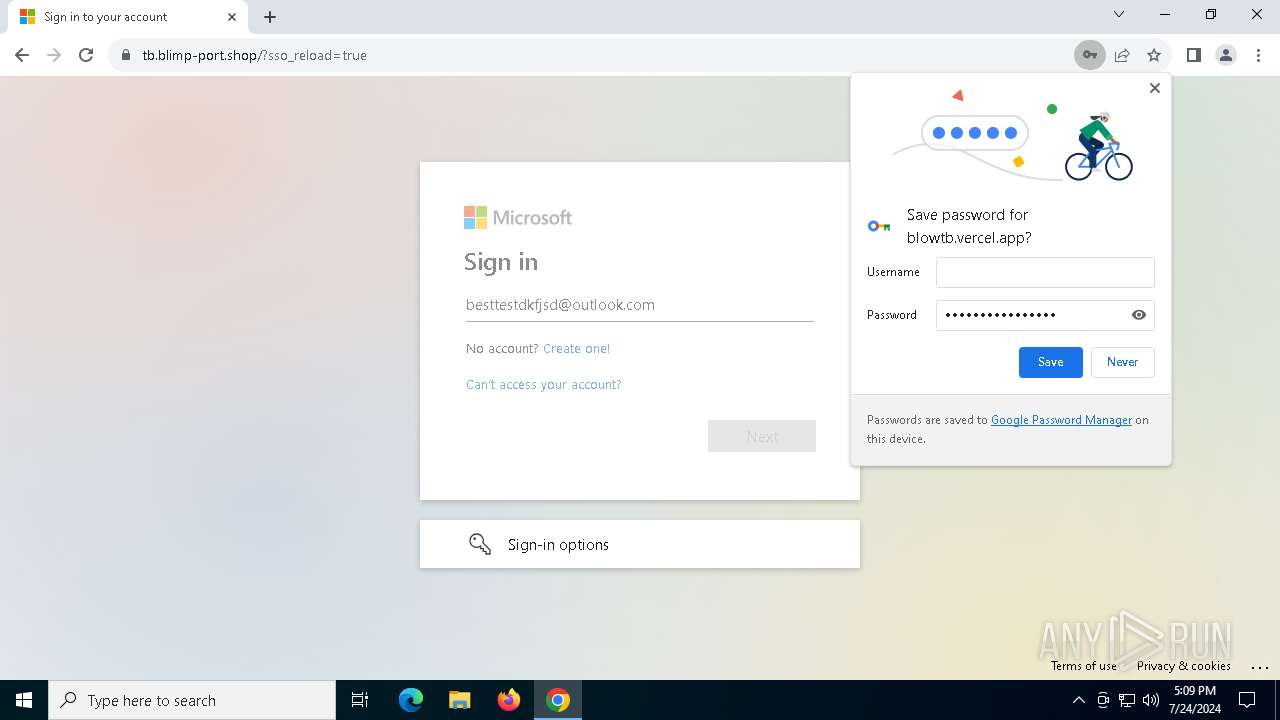Click the ellipsis in the page footer
1280x720 pixels.
(x=1260, y=667)
